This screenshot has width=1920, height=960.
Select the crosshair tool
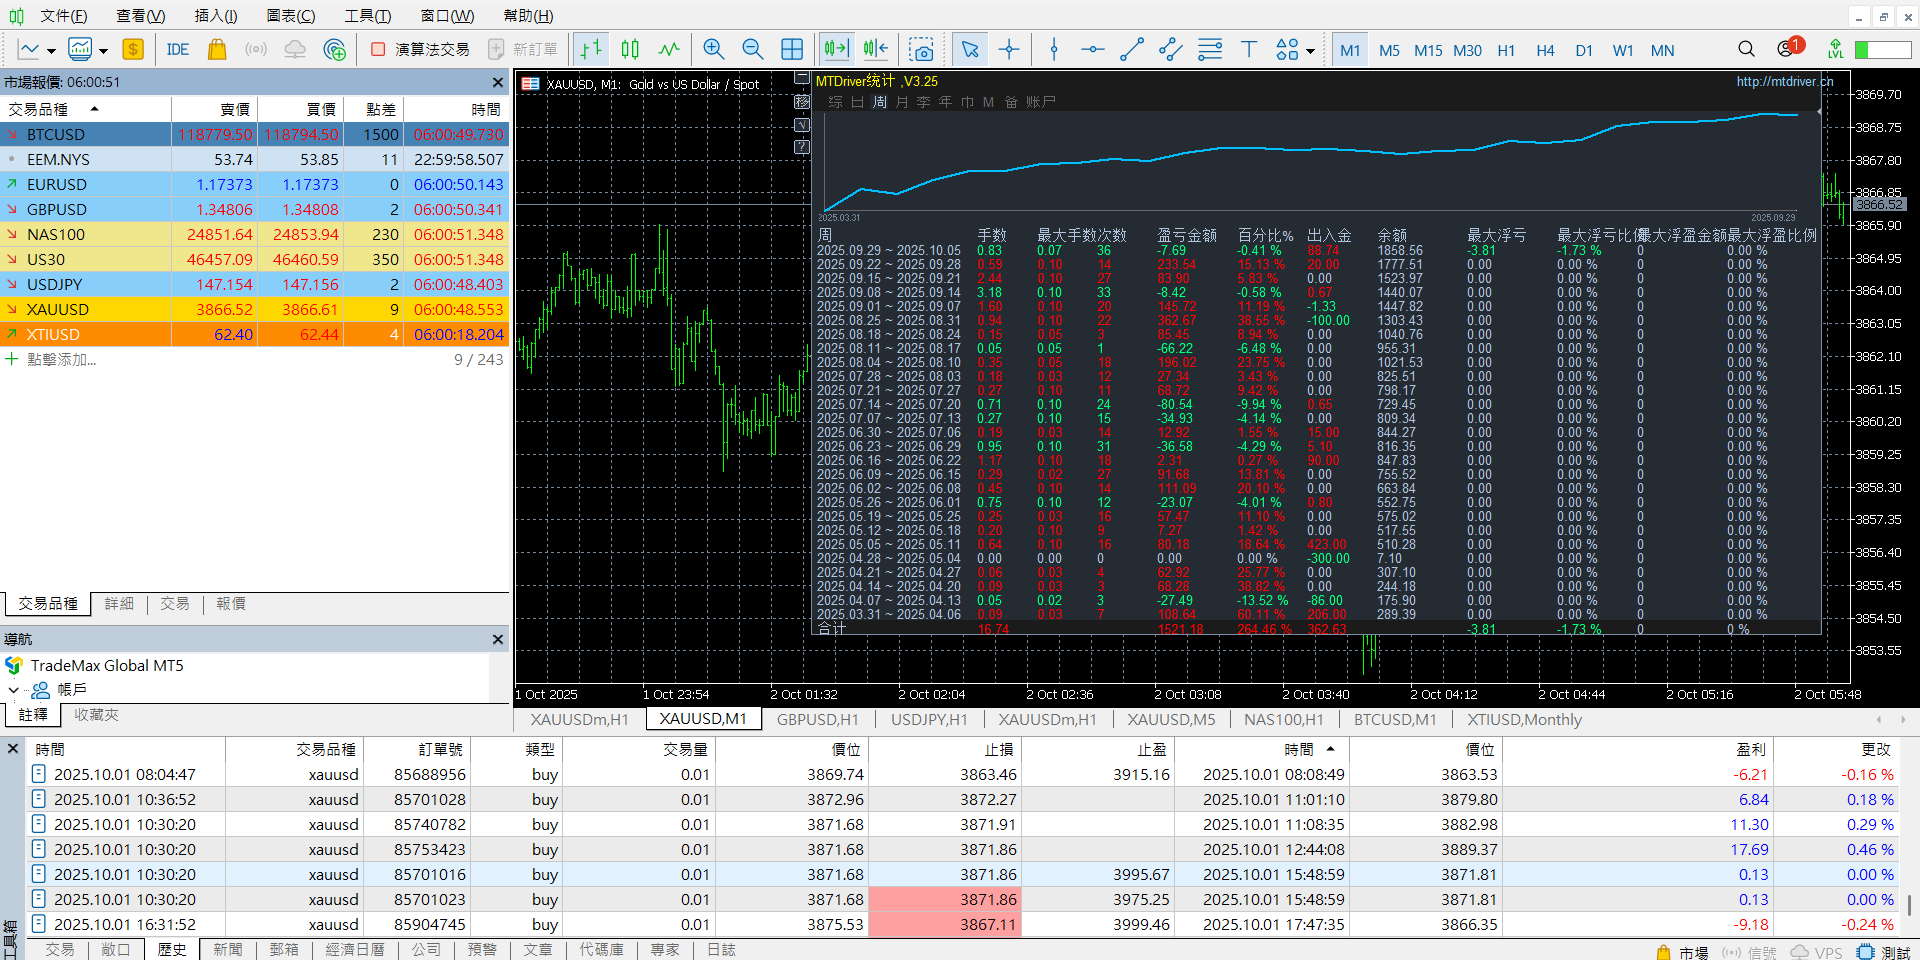click(1009, 50)
